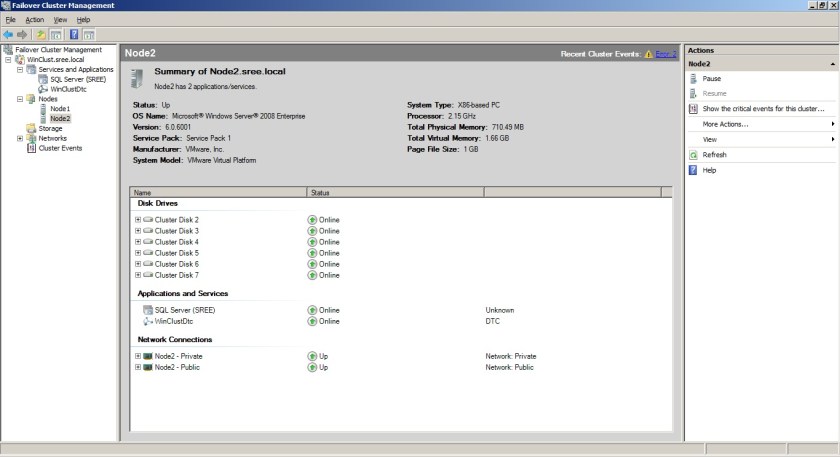Image resolution: width=840 pixels, height=457 pixels.
Task: Click the Back arrow in the toolbar
Action: point(8,34)
